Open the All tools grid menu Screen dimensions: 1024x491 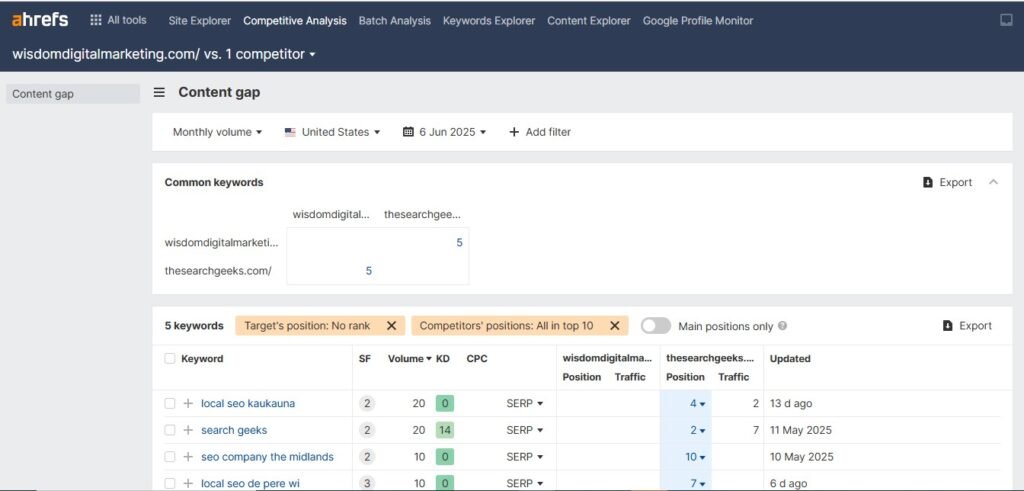coord(118,20)
